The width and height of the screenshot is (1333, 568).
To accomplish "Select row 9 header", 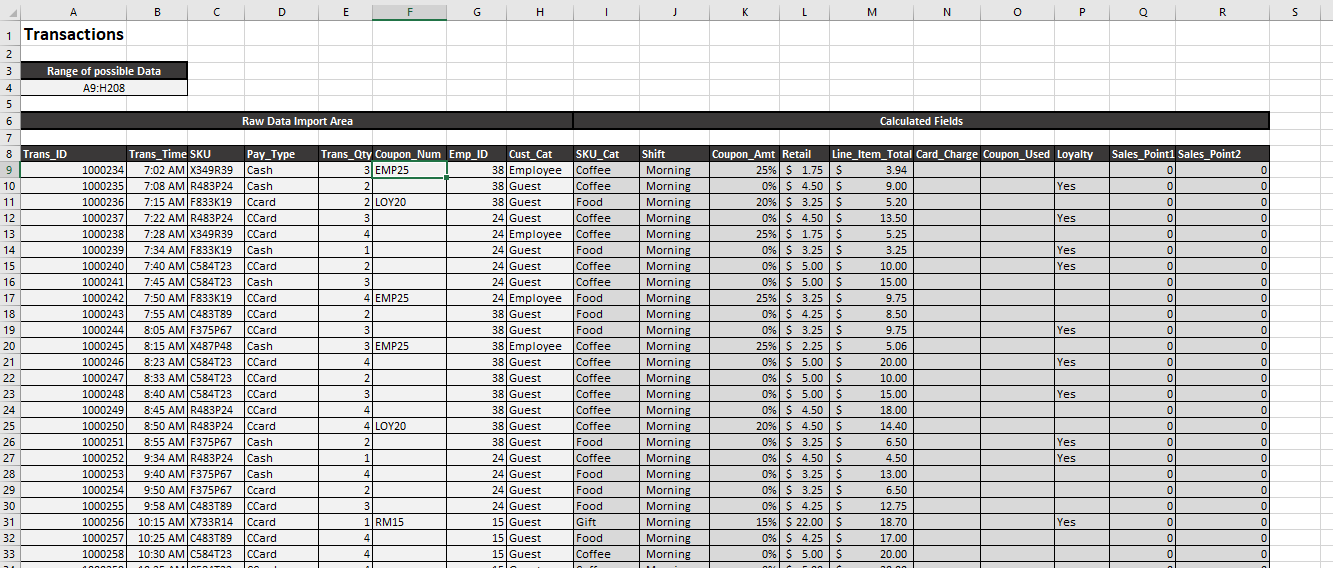I will (x=10, y=170).
